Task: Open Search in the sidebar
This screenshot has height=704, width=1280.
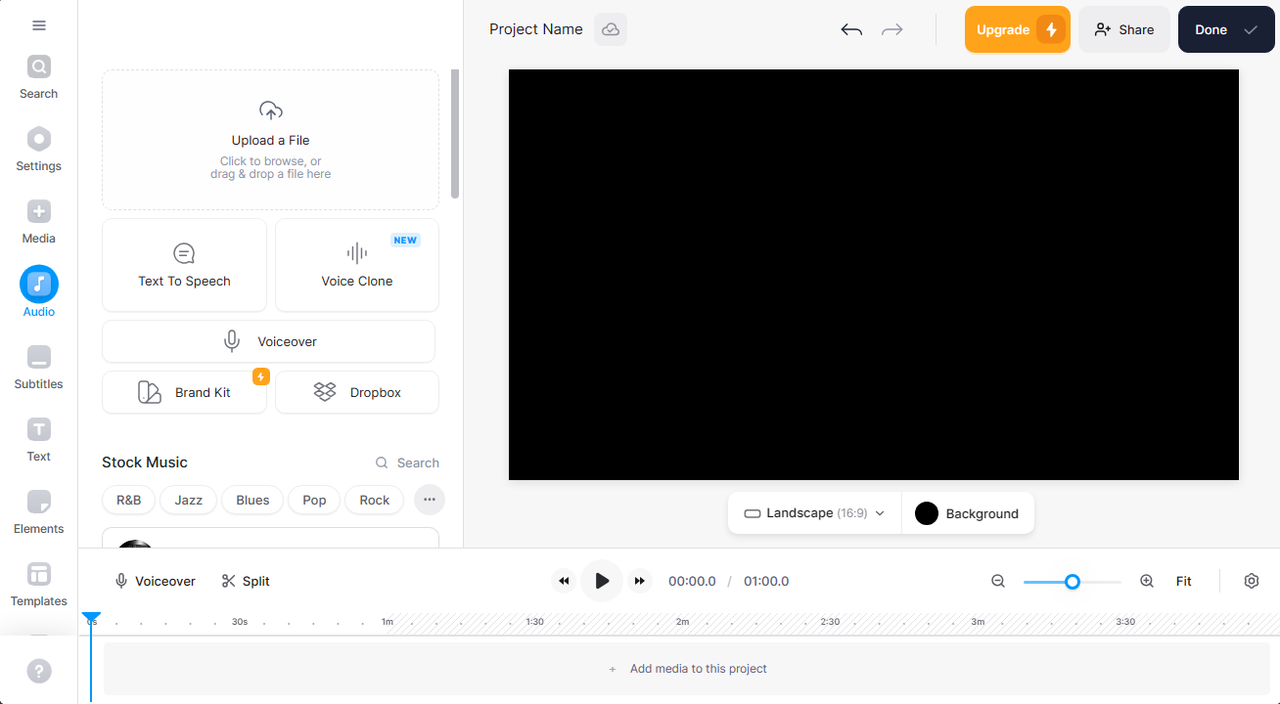Action: tap(38, 78)
